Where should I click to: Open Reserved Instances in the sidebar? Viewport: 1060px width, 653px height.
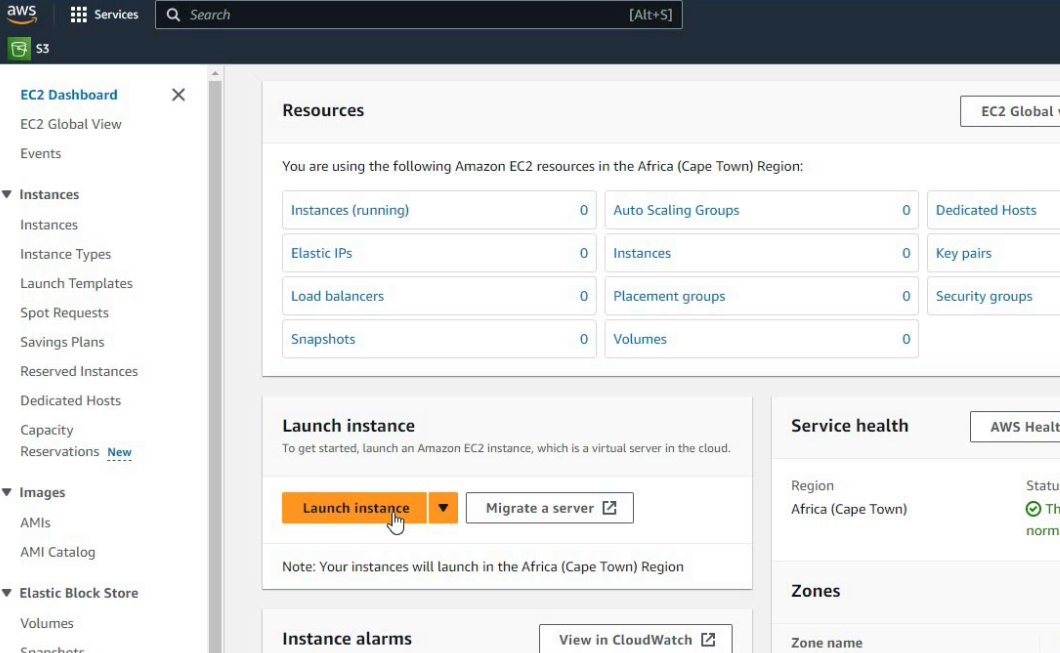(79, 371)
